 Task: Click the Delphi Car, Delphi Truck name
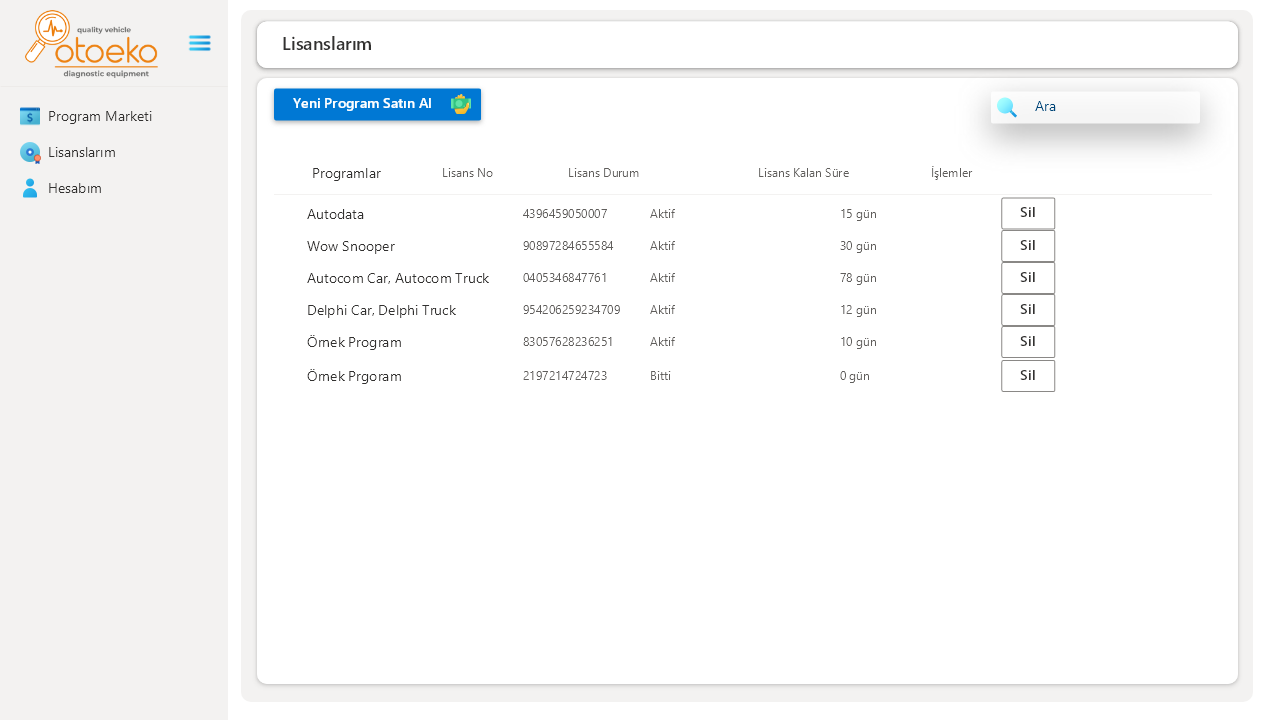381,310
